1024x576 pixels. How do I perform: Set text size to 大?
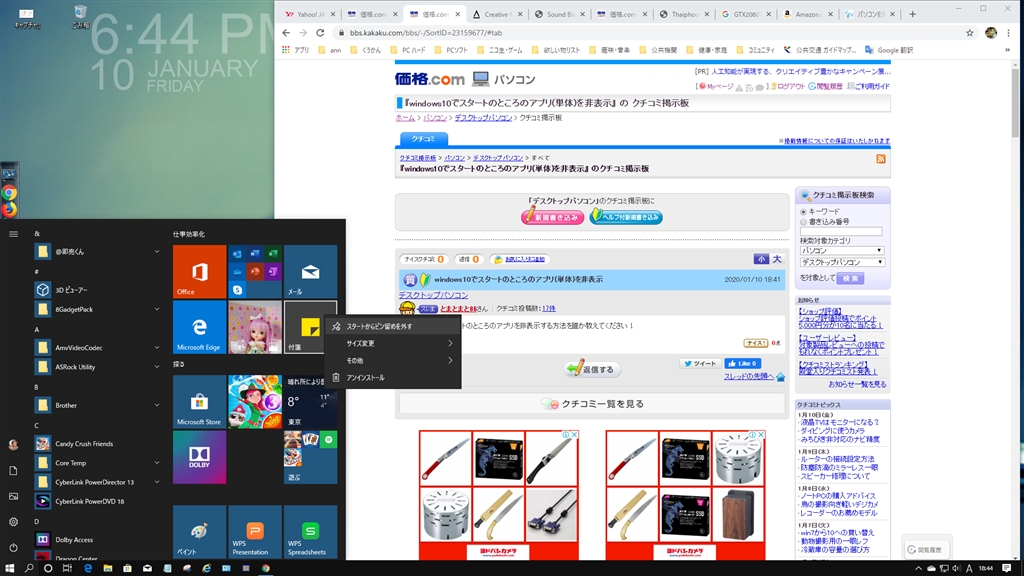(x=777, y=259)
